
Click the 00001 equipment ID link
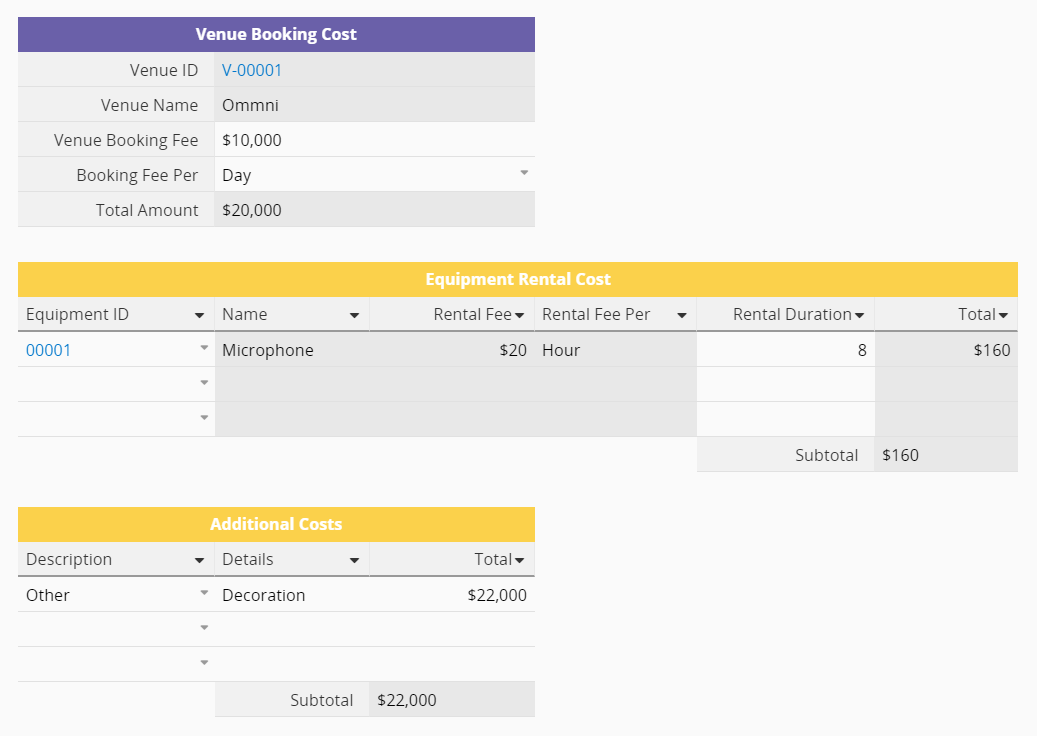pyautogui.click(x=48, y=350)
